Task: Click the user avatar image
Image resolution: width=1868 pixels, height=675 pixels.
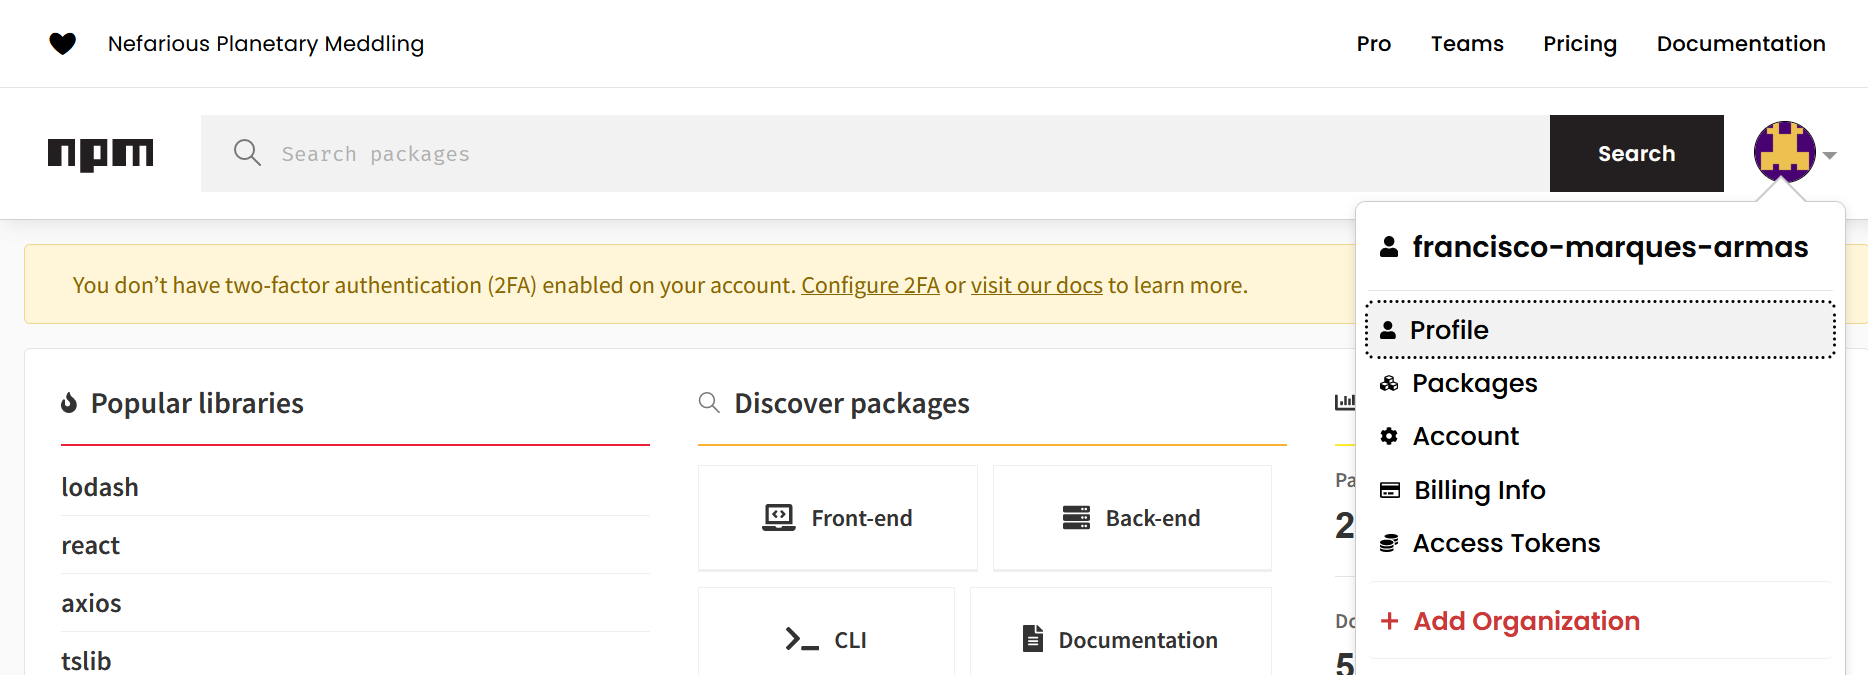Action: [1784, 152]
